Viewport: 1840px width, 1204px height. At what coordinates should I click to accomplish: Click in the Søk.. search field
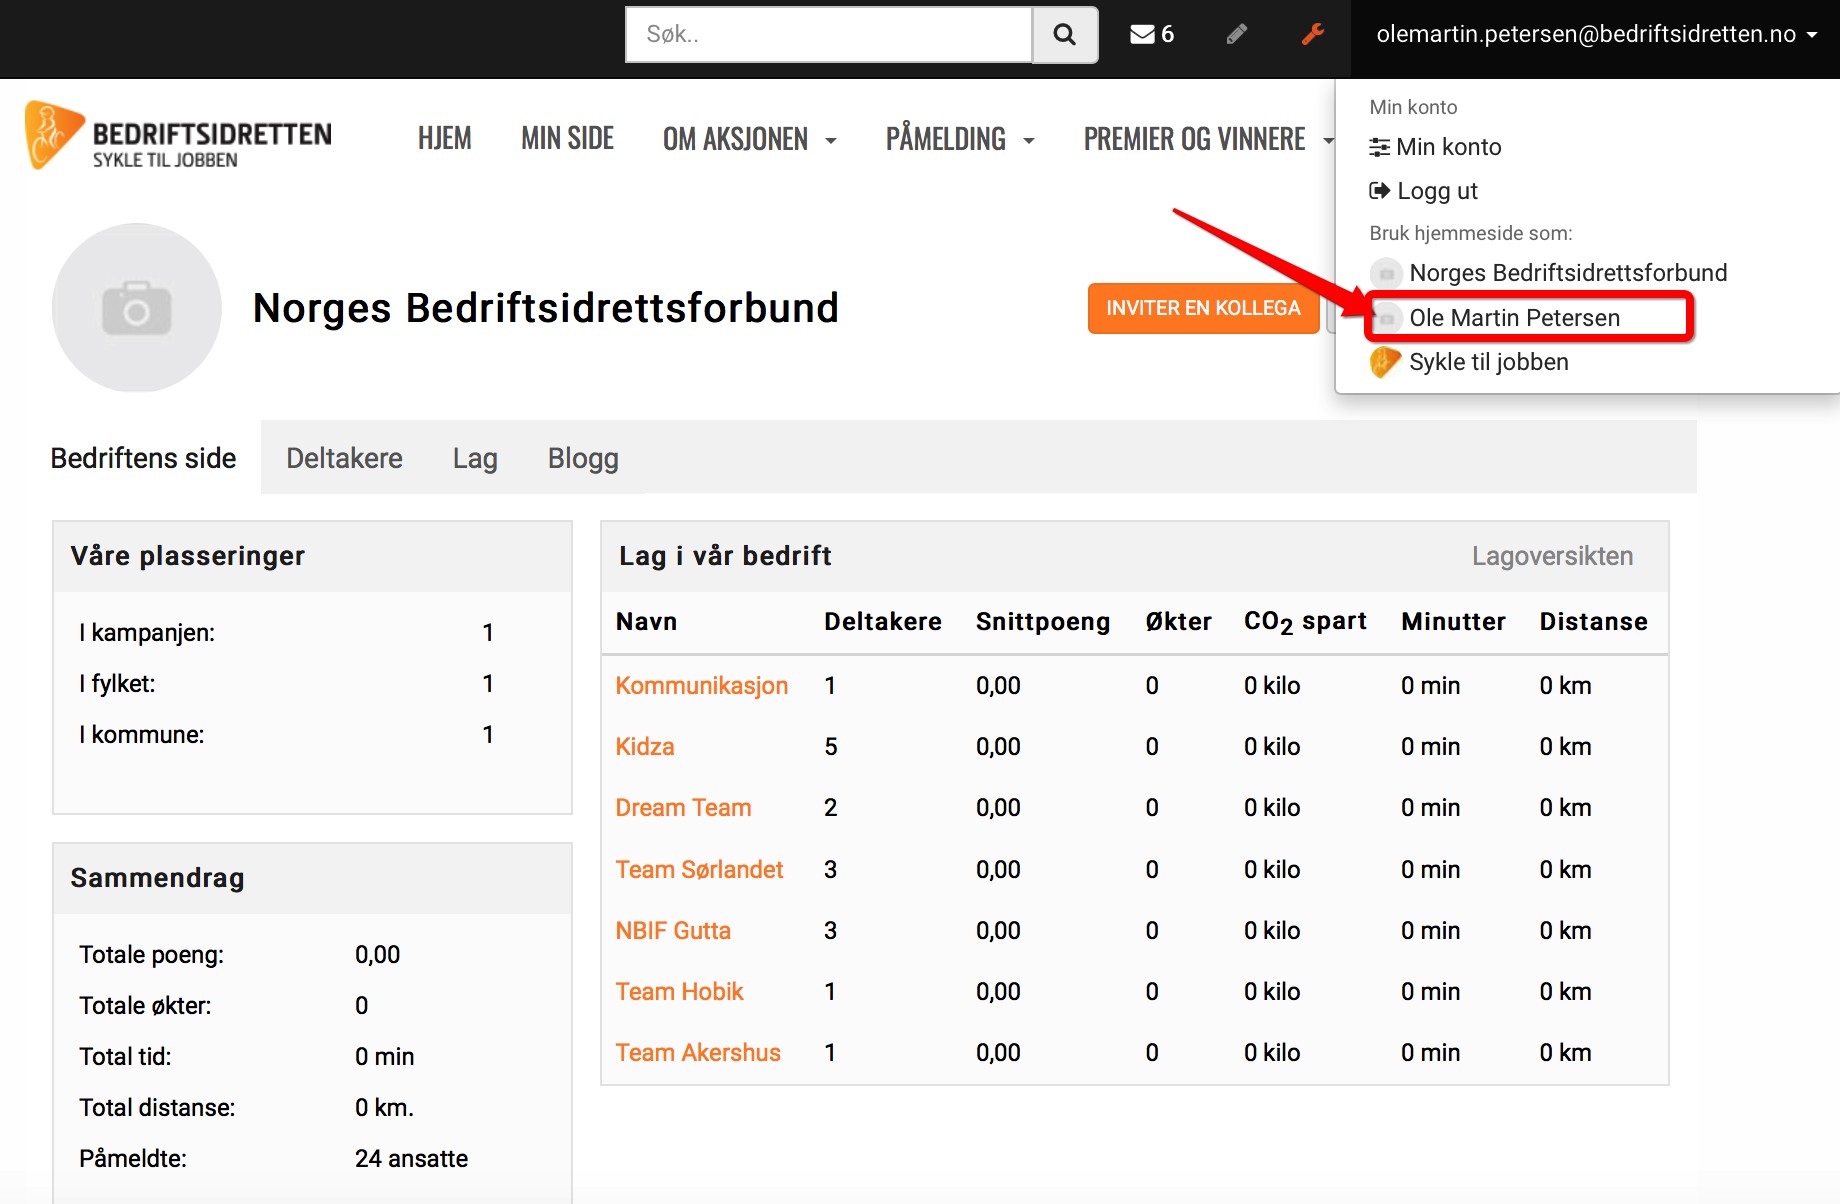(829, 35)
